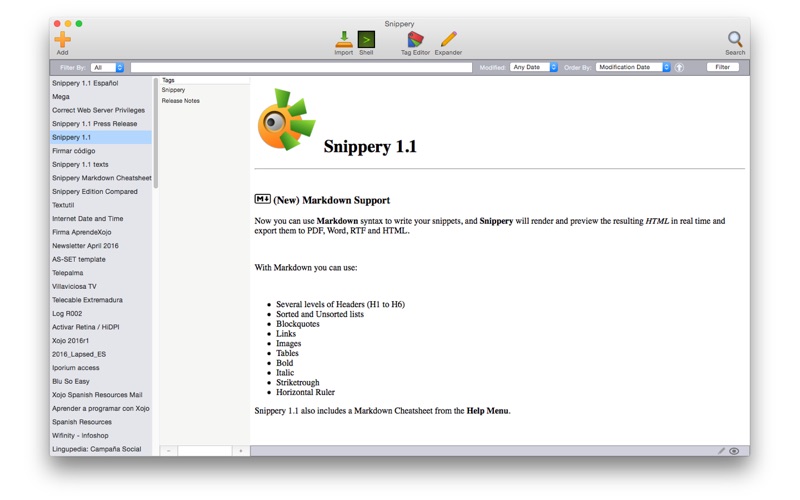Select Activar Retina / HiDPI snippet
This screenshot has height=500, width=800.
coord(101,327)
